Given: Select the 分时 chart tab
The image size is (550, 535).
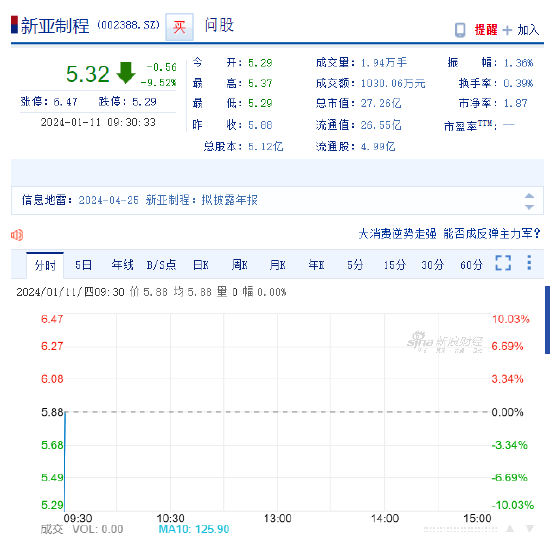Looking at the screenshot, I should point(45,265).
